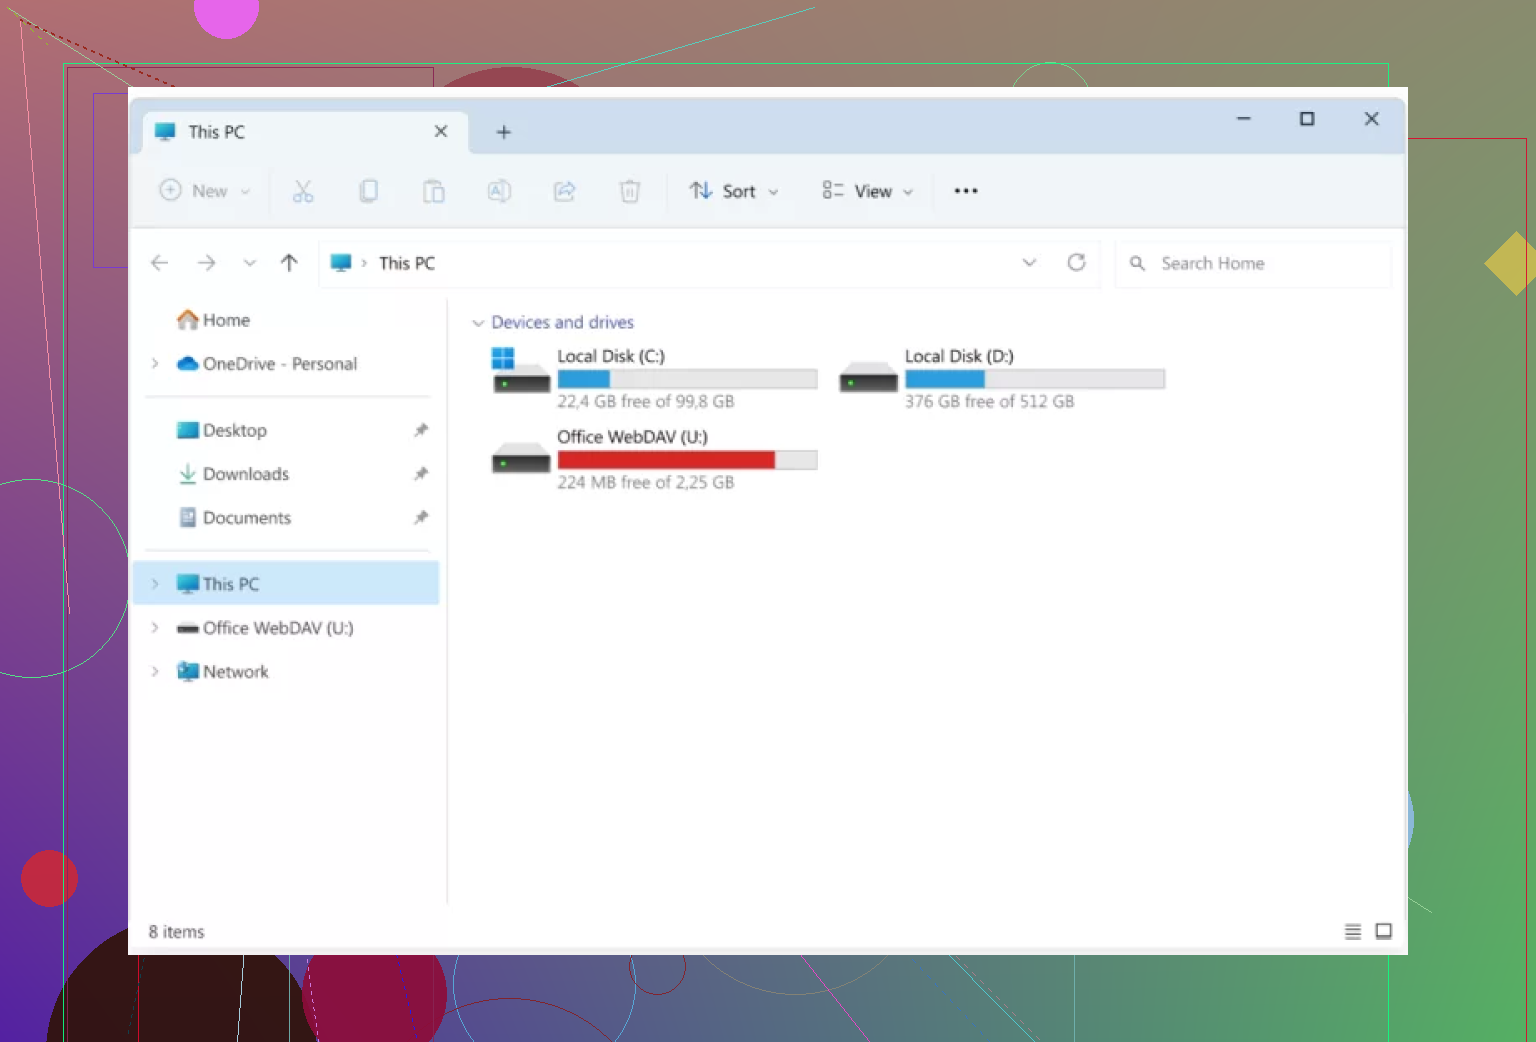Click the '8 items' status text
The image size is (1536, 1042).
177,932
